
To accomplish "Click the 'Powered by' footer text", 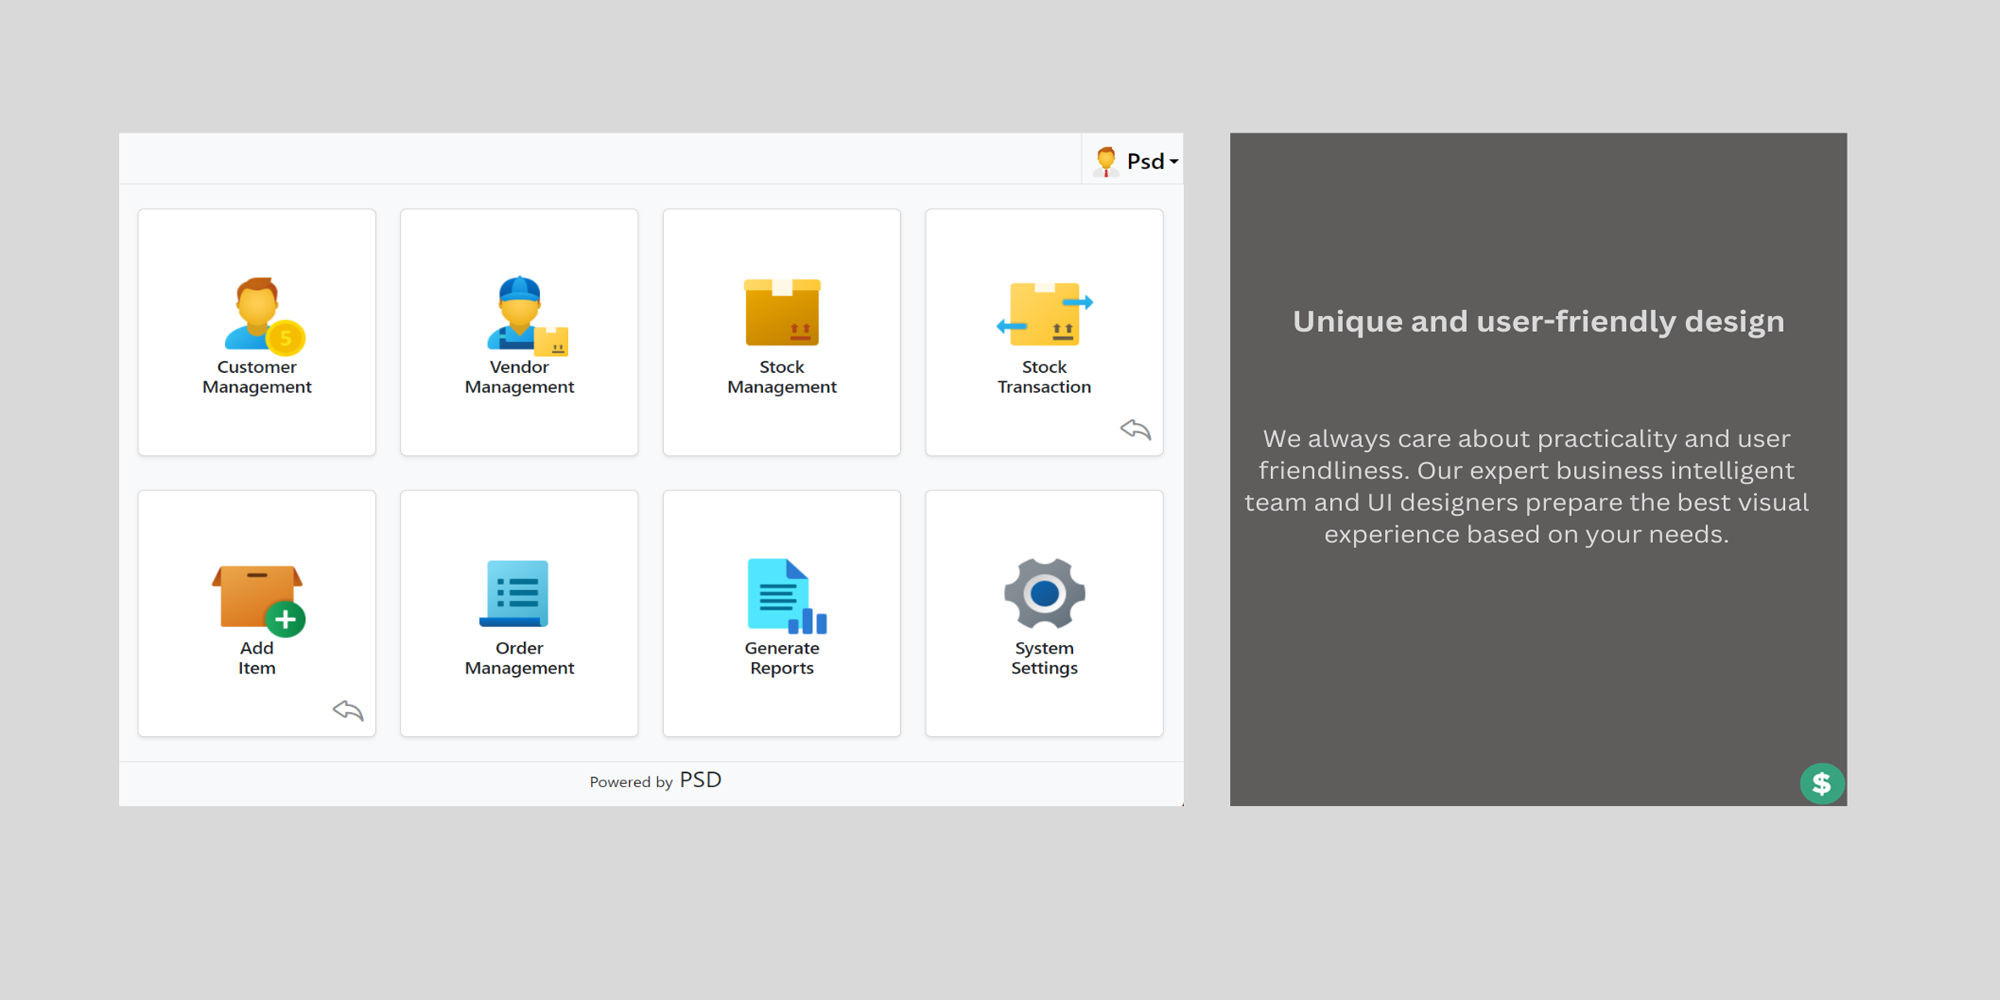I will click(631, 782).
